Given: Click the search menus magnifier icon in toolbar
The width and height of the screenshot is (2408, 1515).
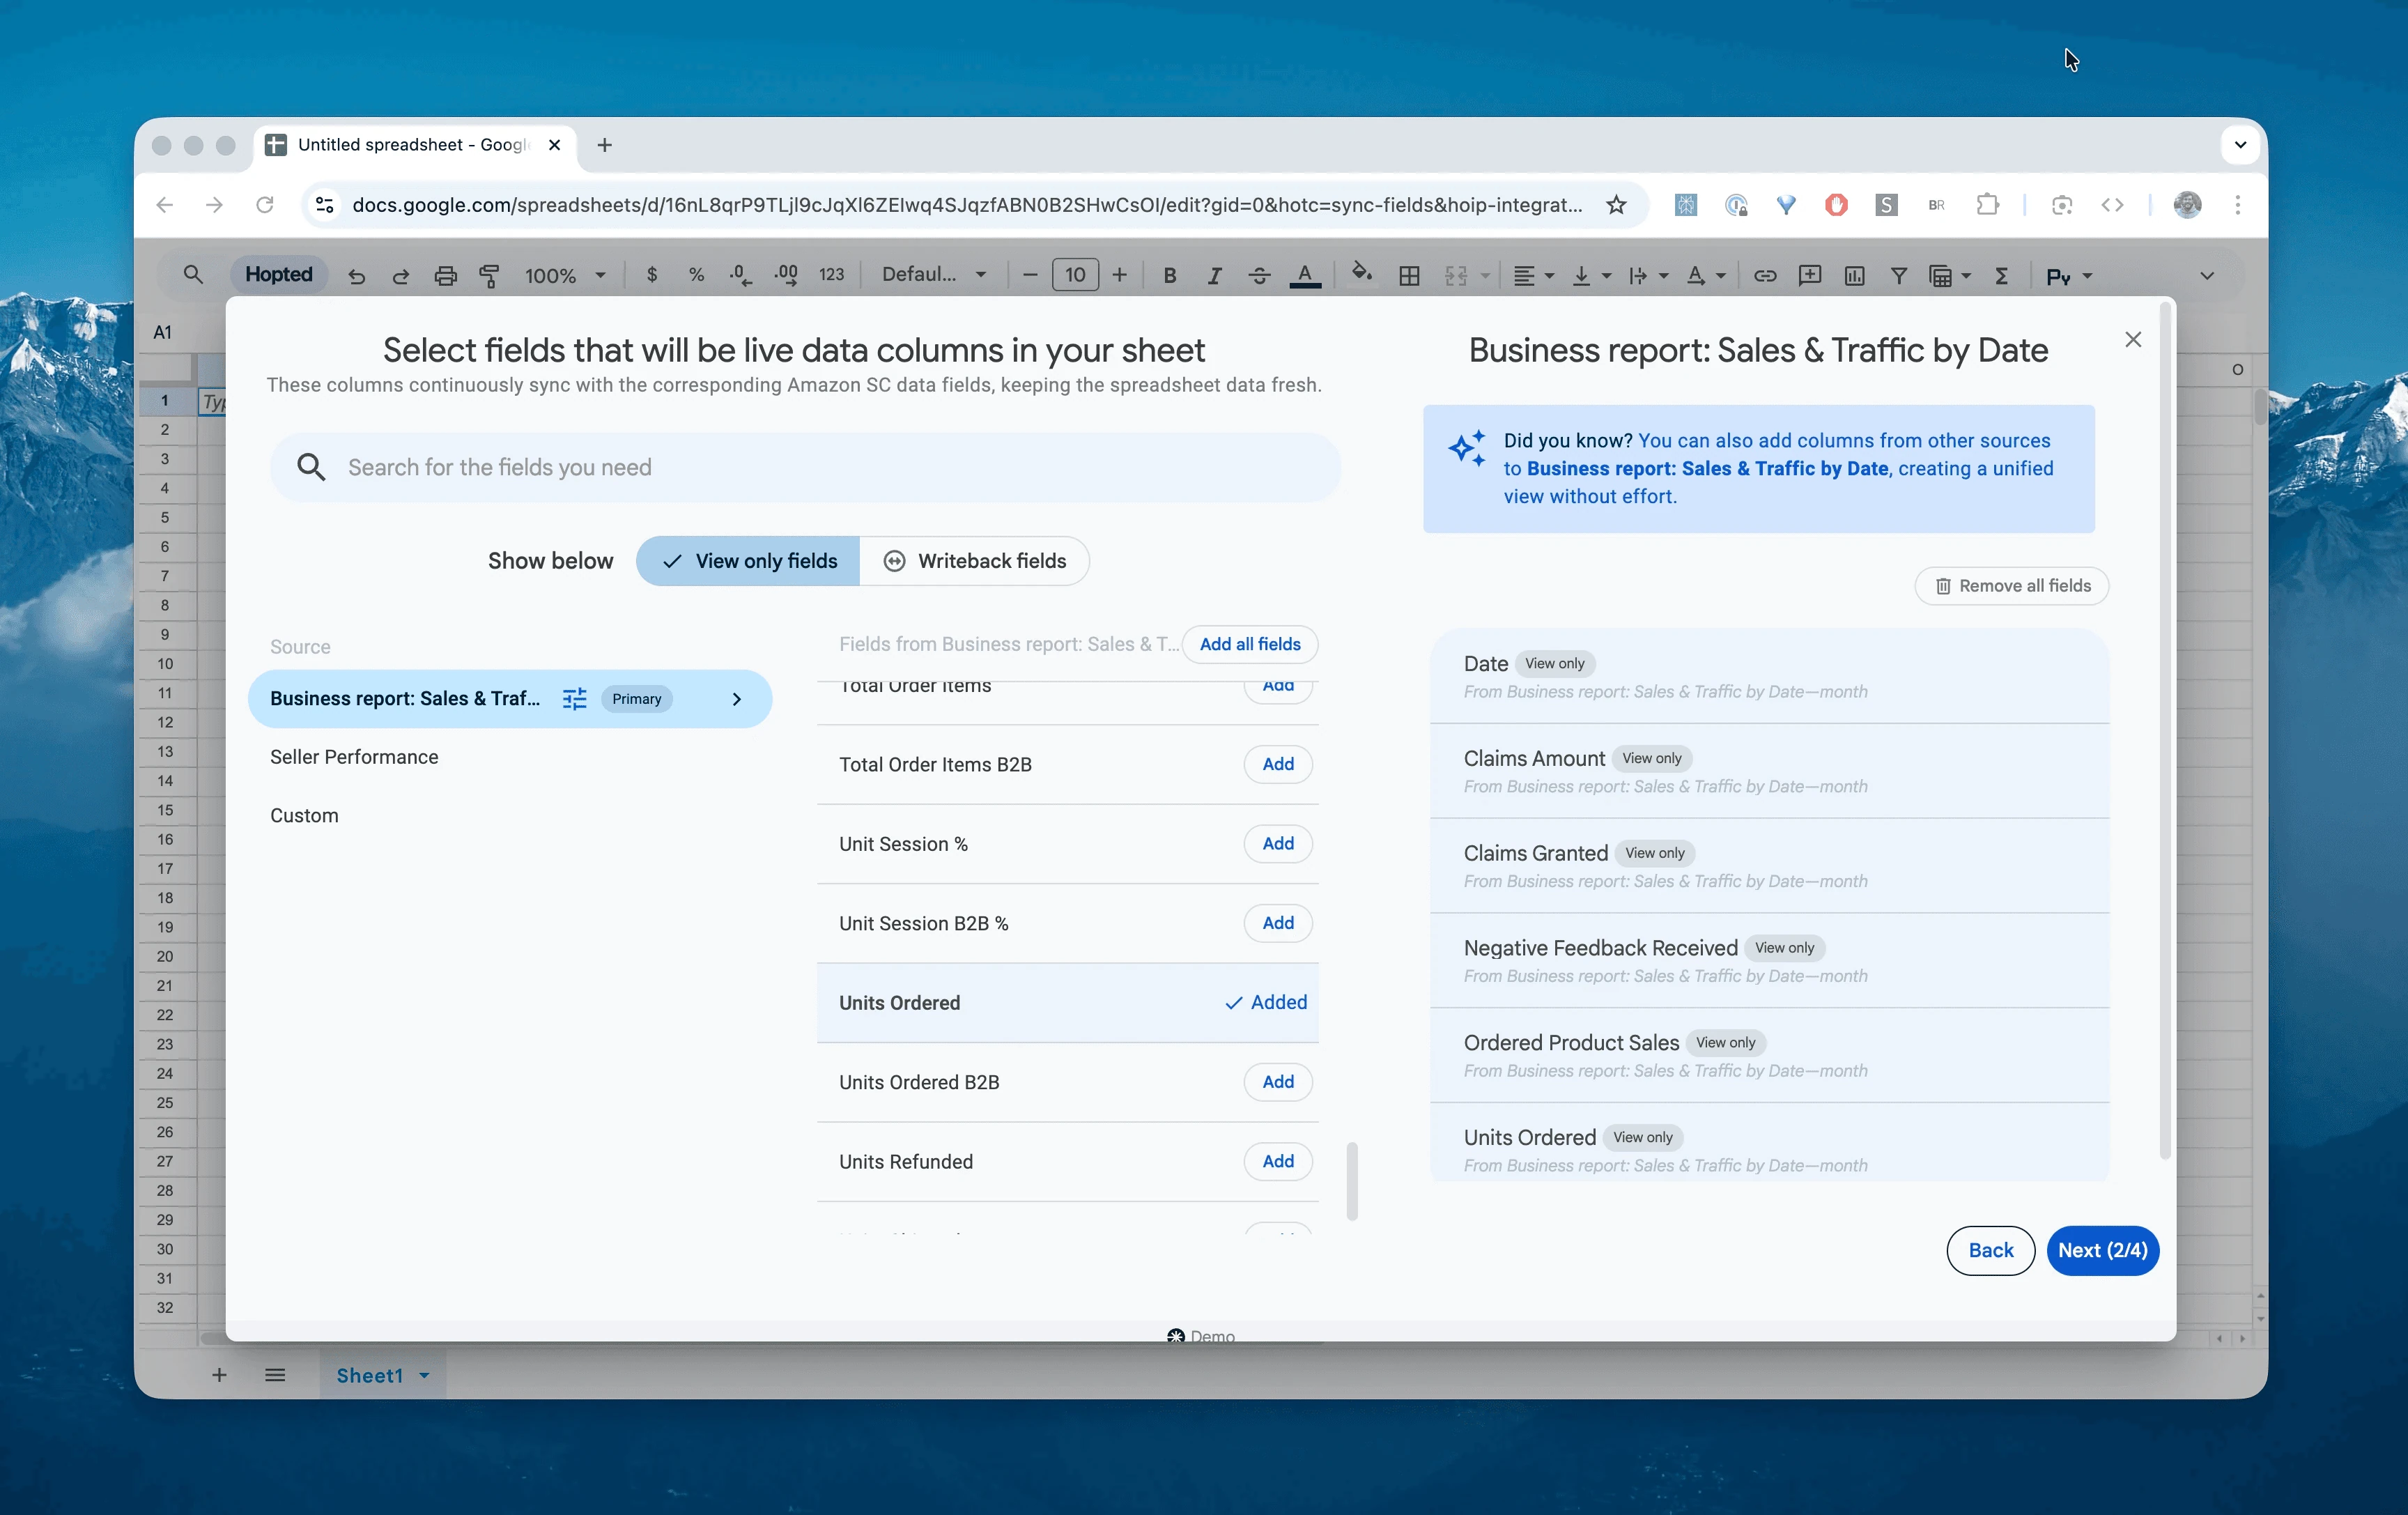Looking at the screenshot, I should coord(193,275).
